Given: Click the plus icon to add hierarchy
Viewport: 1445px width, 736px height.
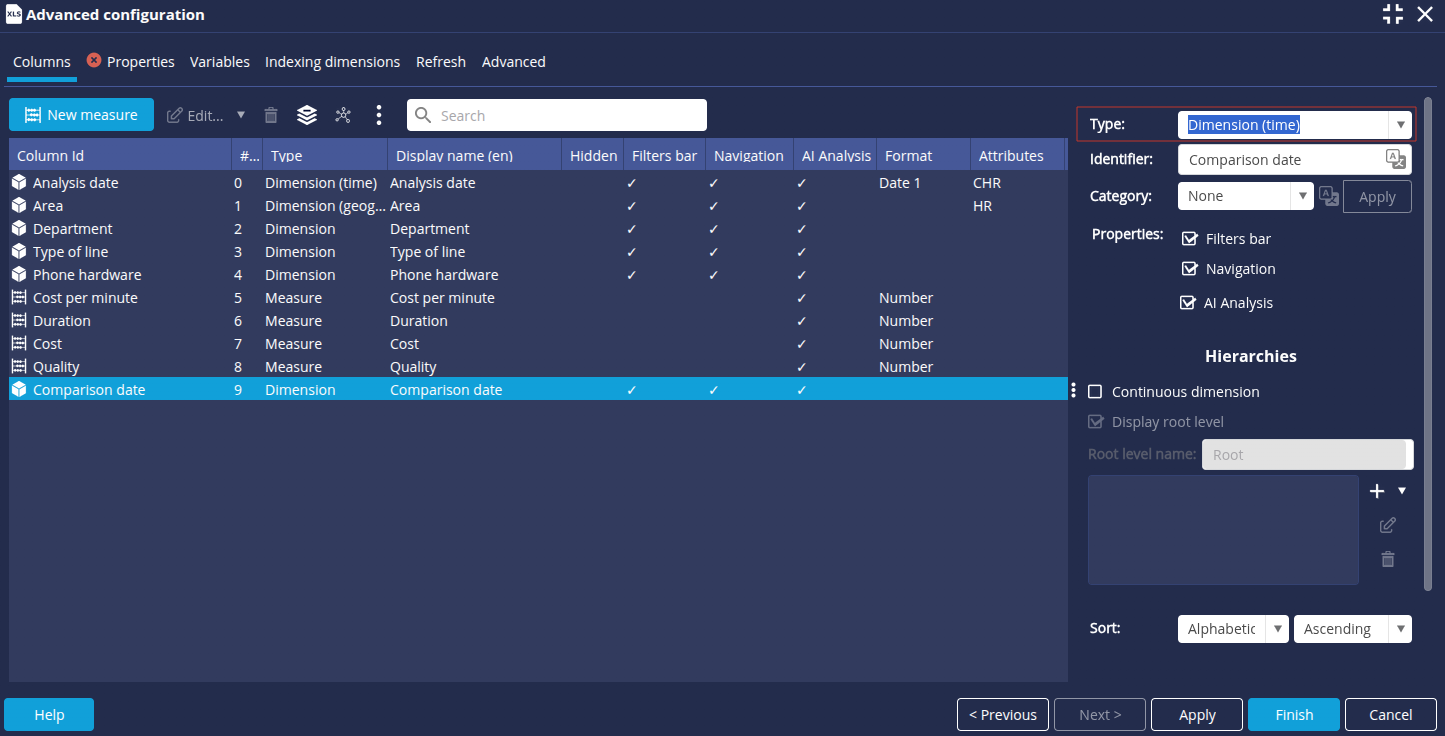Looking at the screenshot, I should coord(1377,491).
